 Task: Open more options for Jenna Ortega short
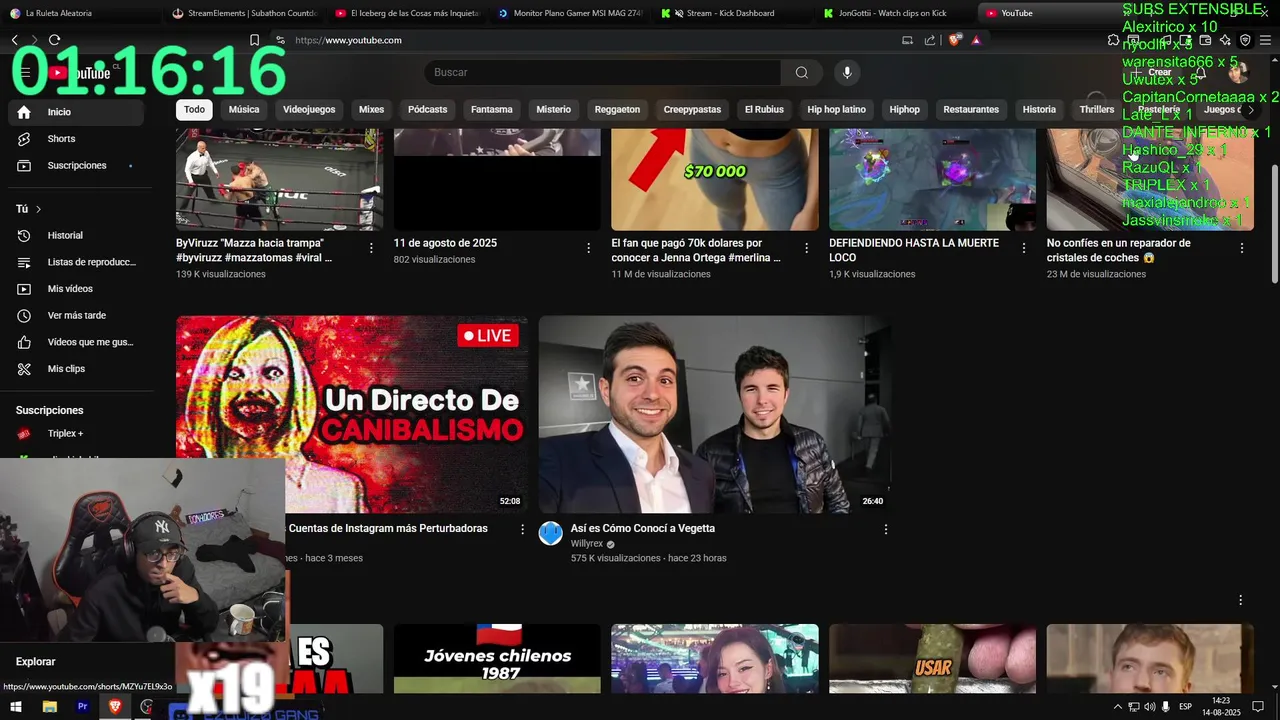pyautogui.click(x=806, y=248)
